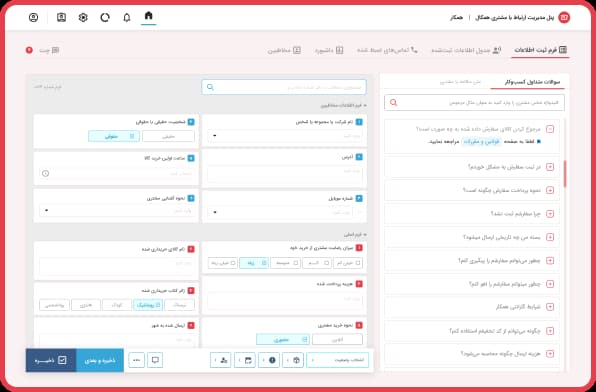Image resolution: width=596 pixels, height=392 pixels.
Task: Uncheck the highlighted زیاد satisfaction option
Action: pos(254,263)
